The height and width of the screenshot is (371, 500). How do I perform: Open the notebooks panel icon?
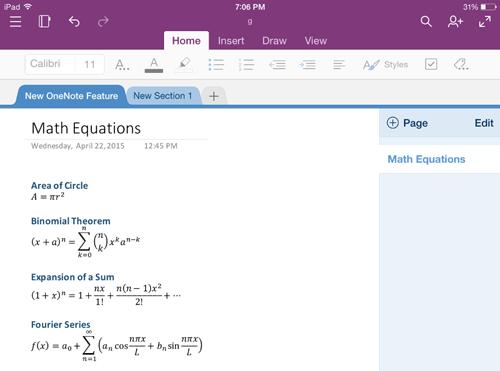pyautogui.click(x=44, y=22)
